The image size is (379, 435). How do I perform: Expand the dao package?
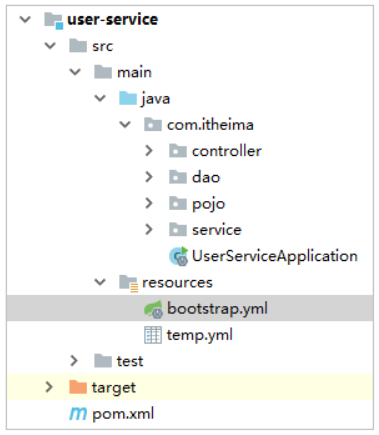pos(149,177)
